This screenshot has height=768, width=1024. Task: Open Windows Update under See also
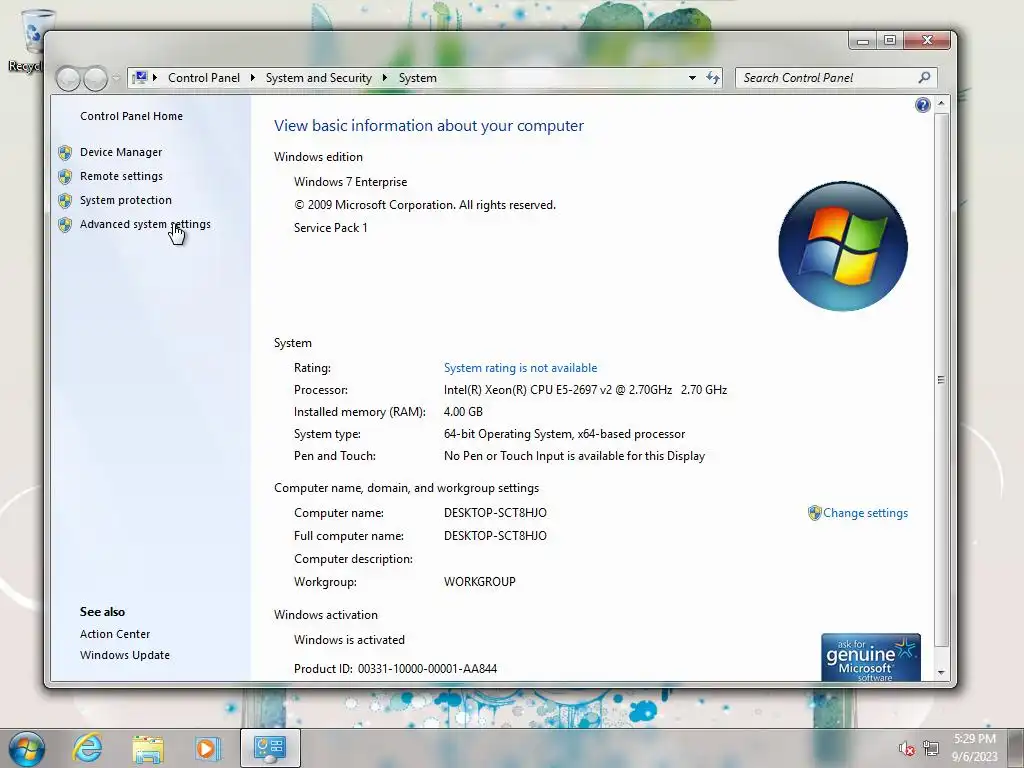pos(125,655)
